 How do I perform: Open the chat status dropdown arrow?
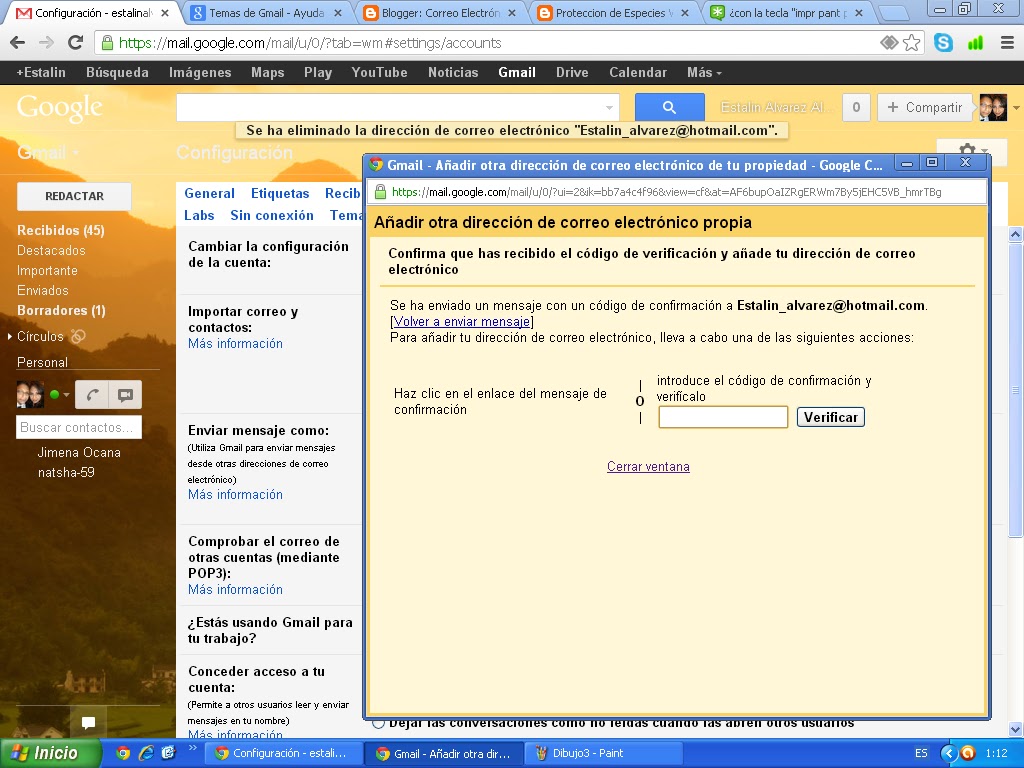click(x=66, y=395)
